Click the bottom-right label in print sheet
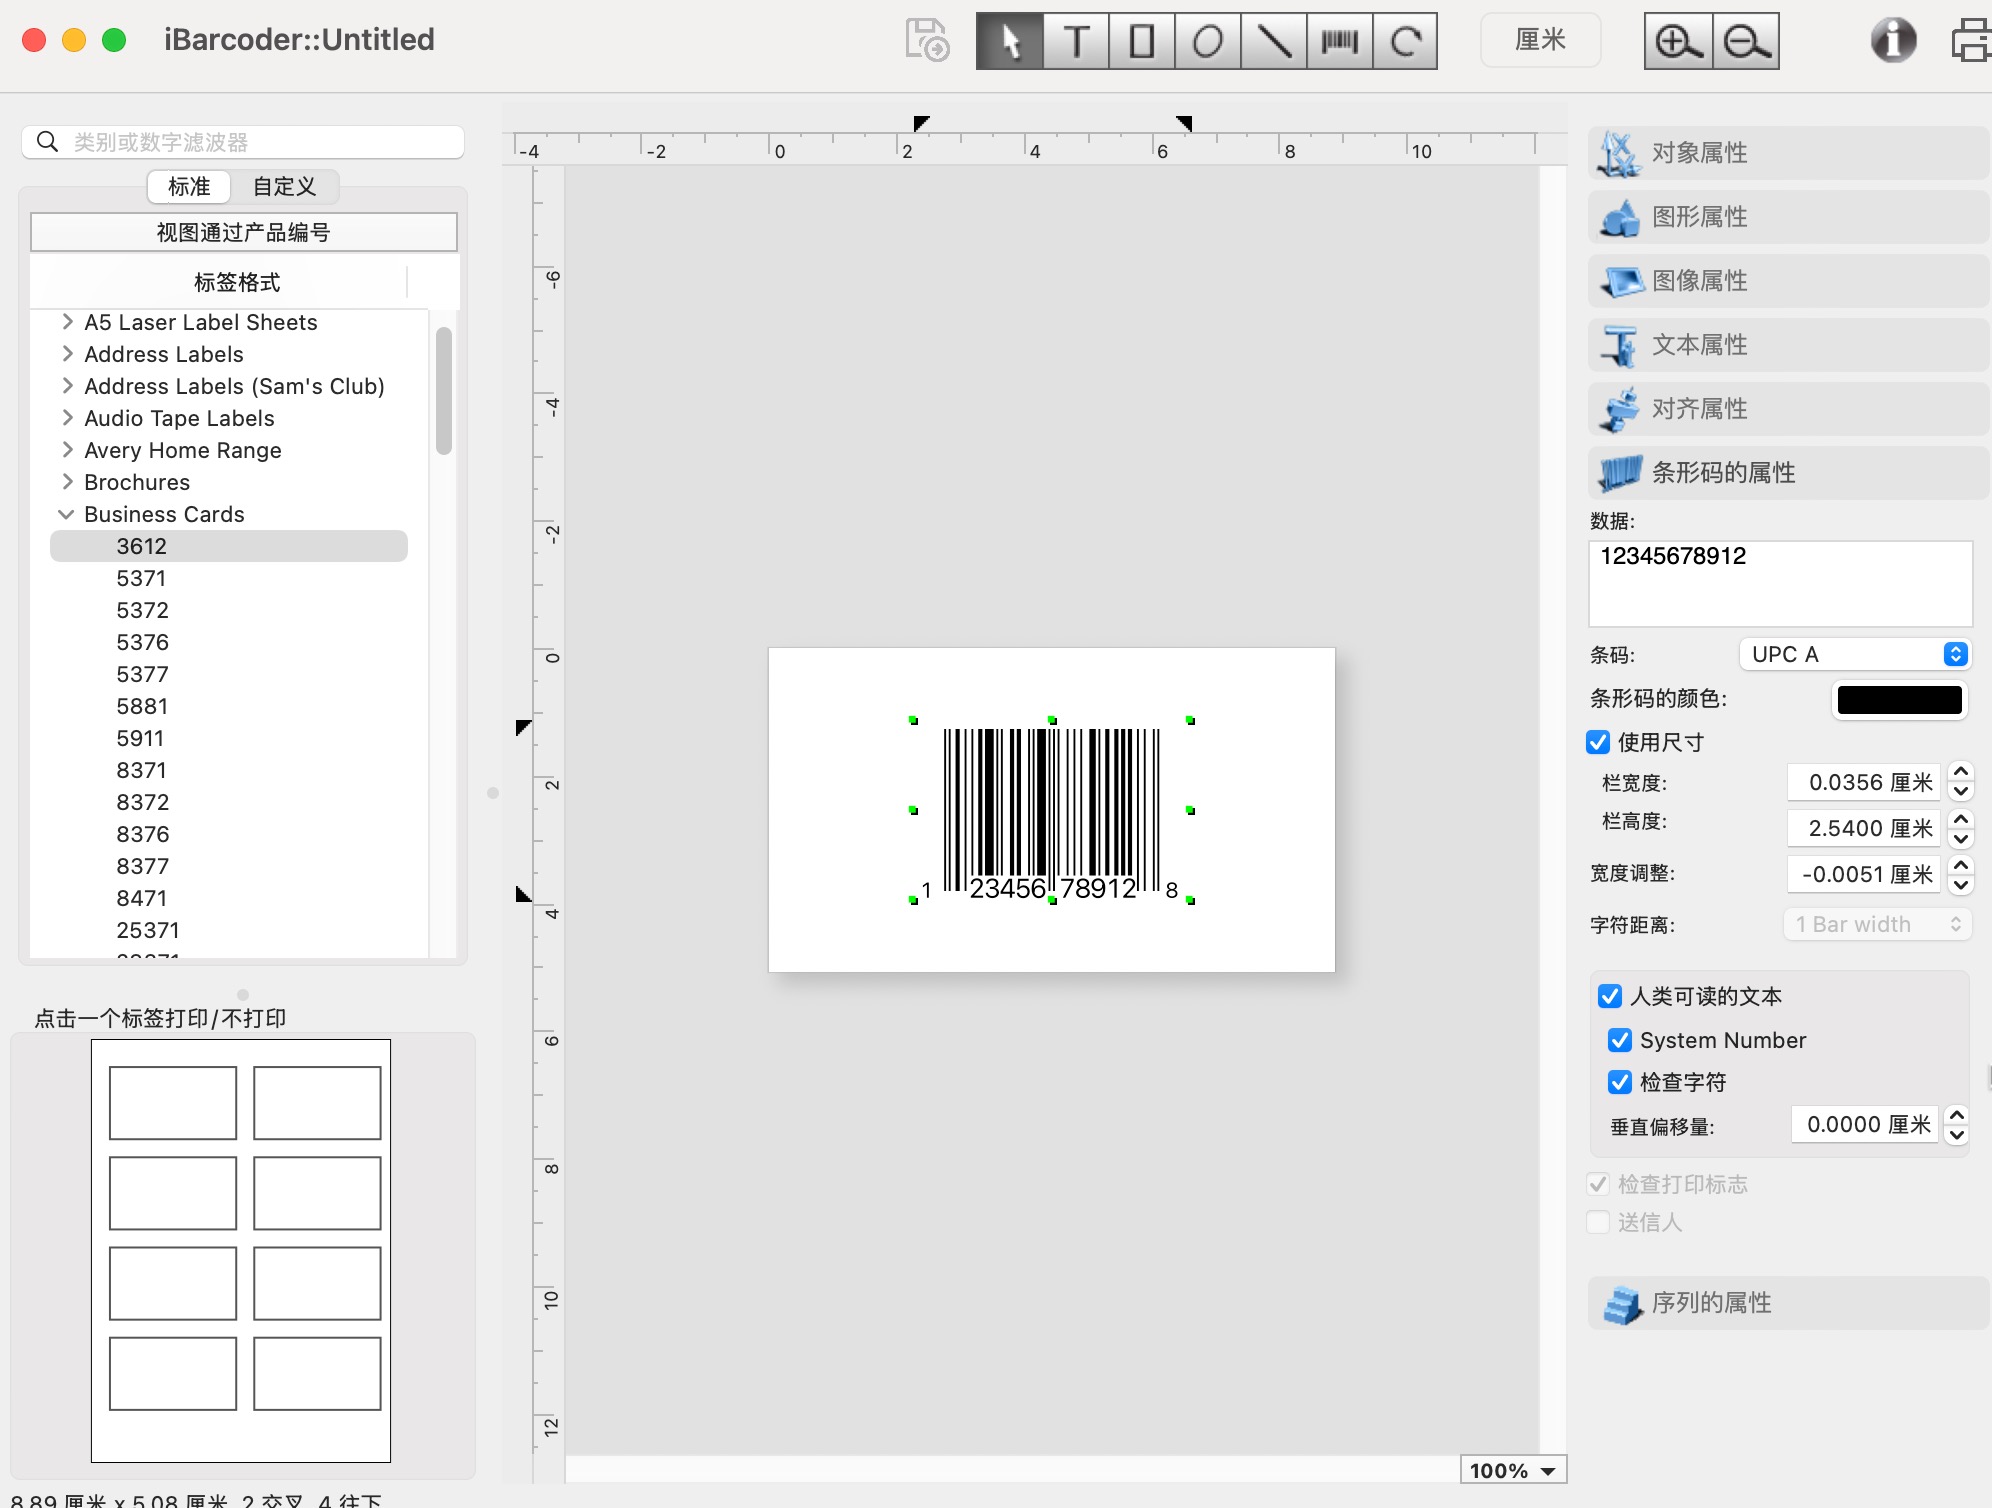 [x=317, y=1373]
